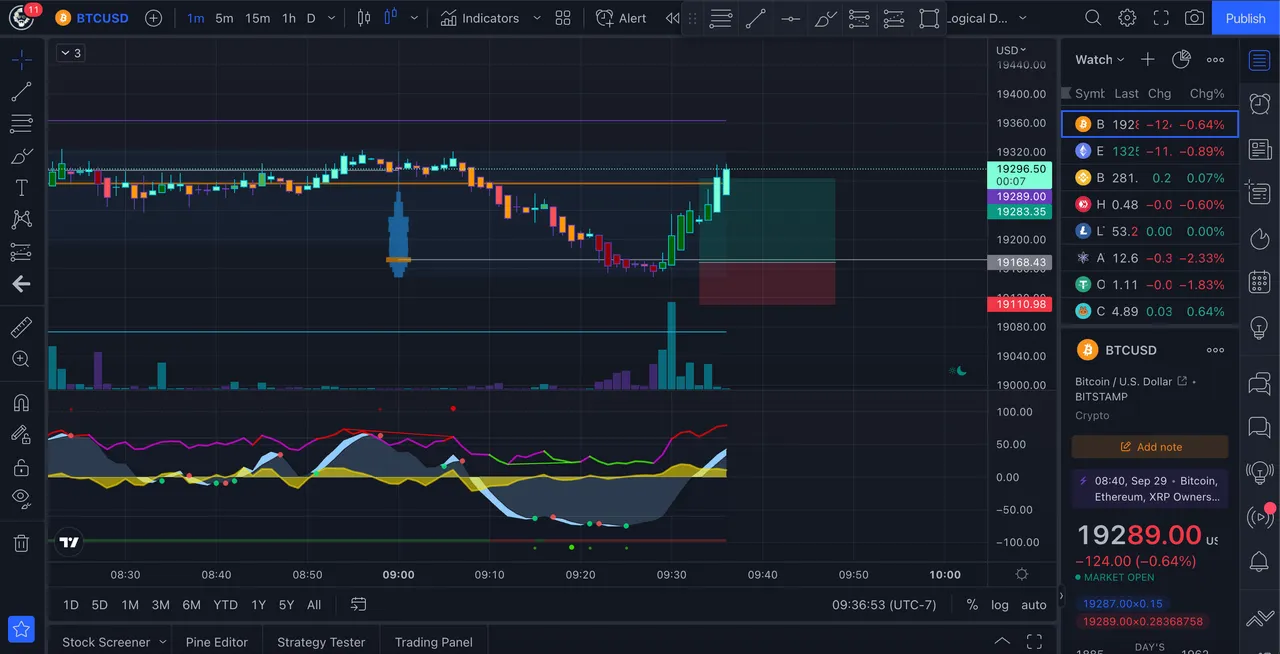Toggle magnet mode

click(x=21, y=403)
